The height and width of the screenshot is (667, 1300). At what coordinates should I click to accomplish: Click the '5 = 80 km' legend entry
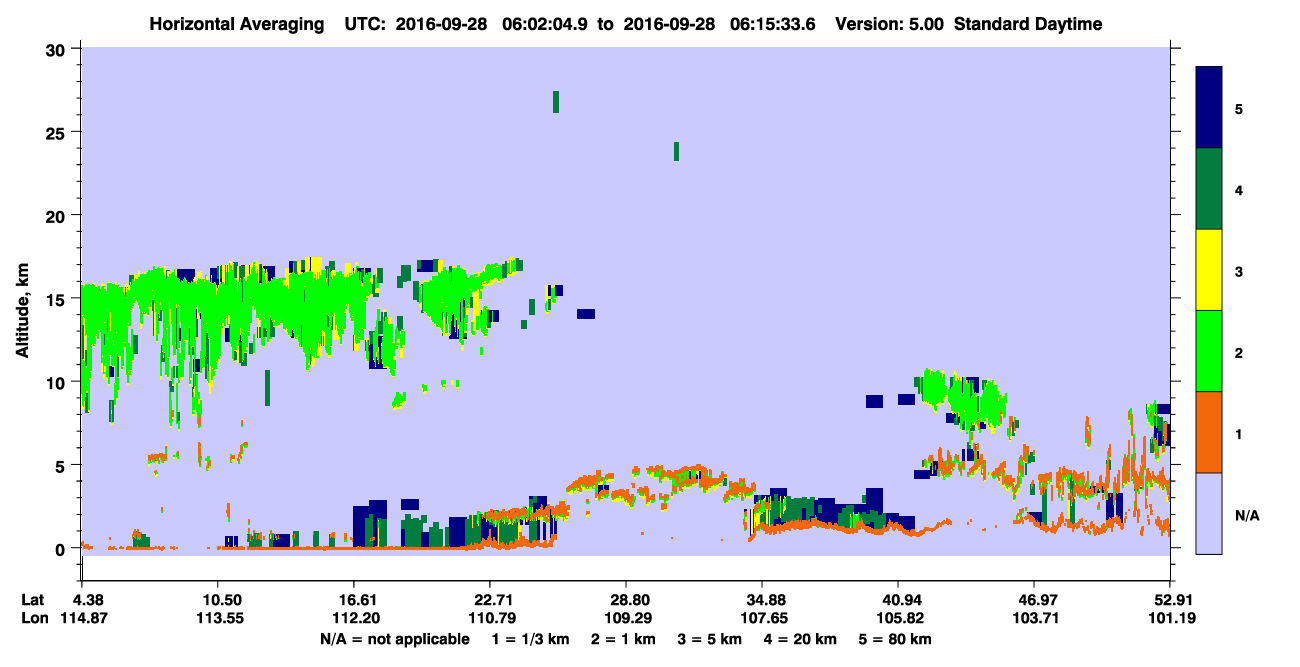point(893,639)
